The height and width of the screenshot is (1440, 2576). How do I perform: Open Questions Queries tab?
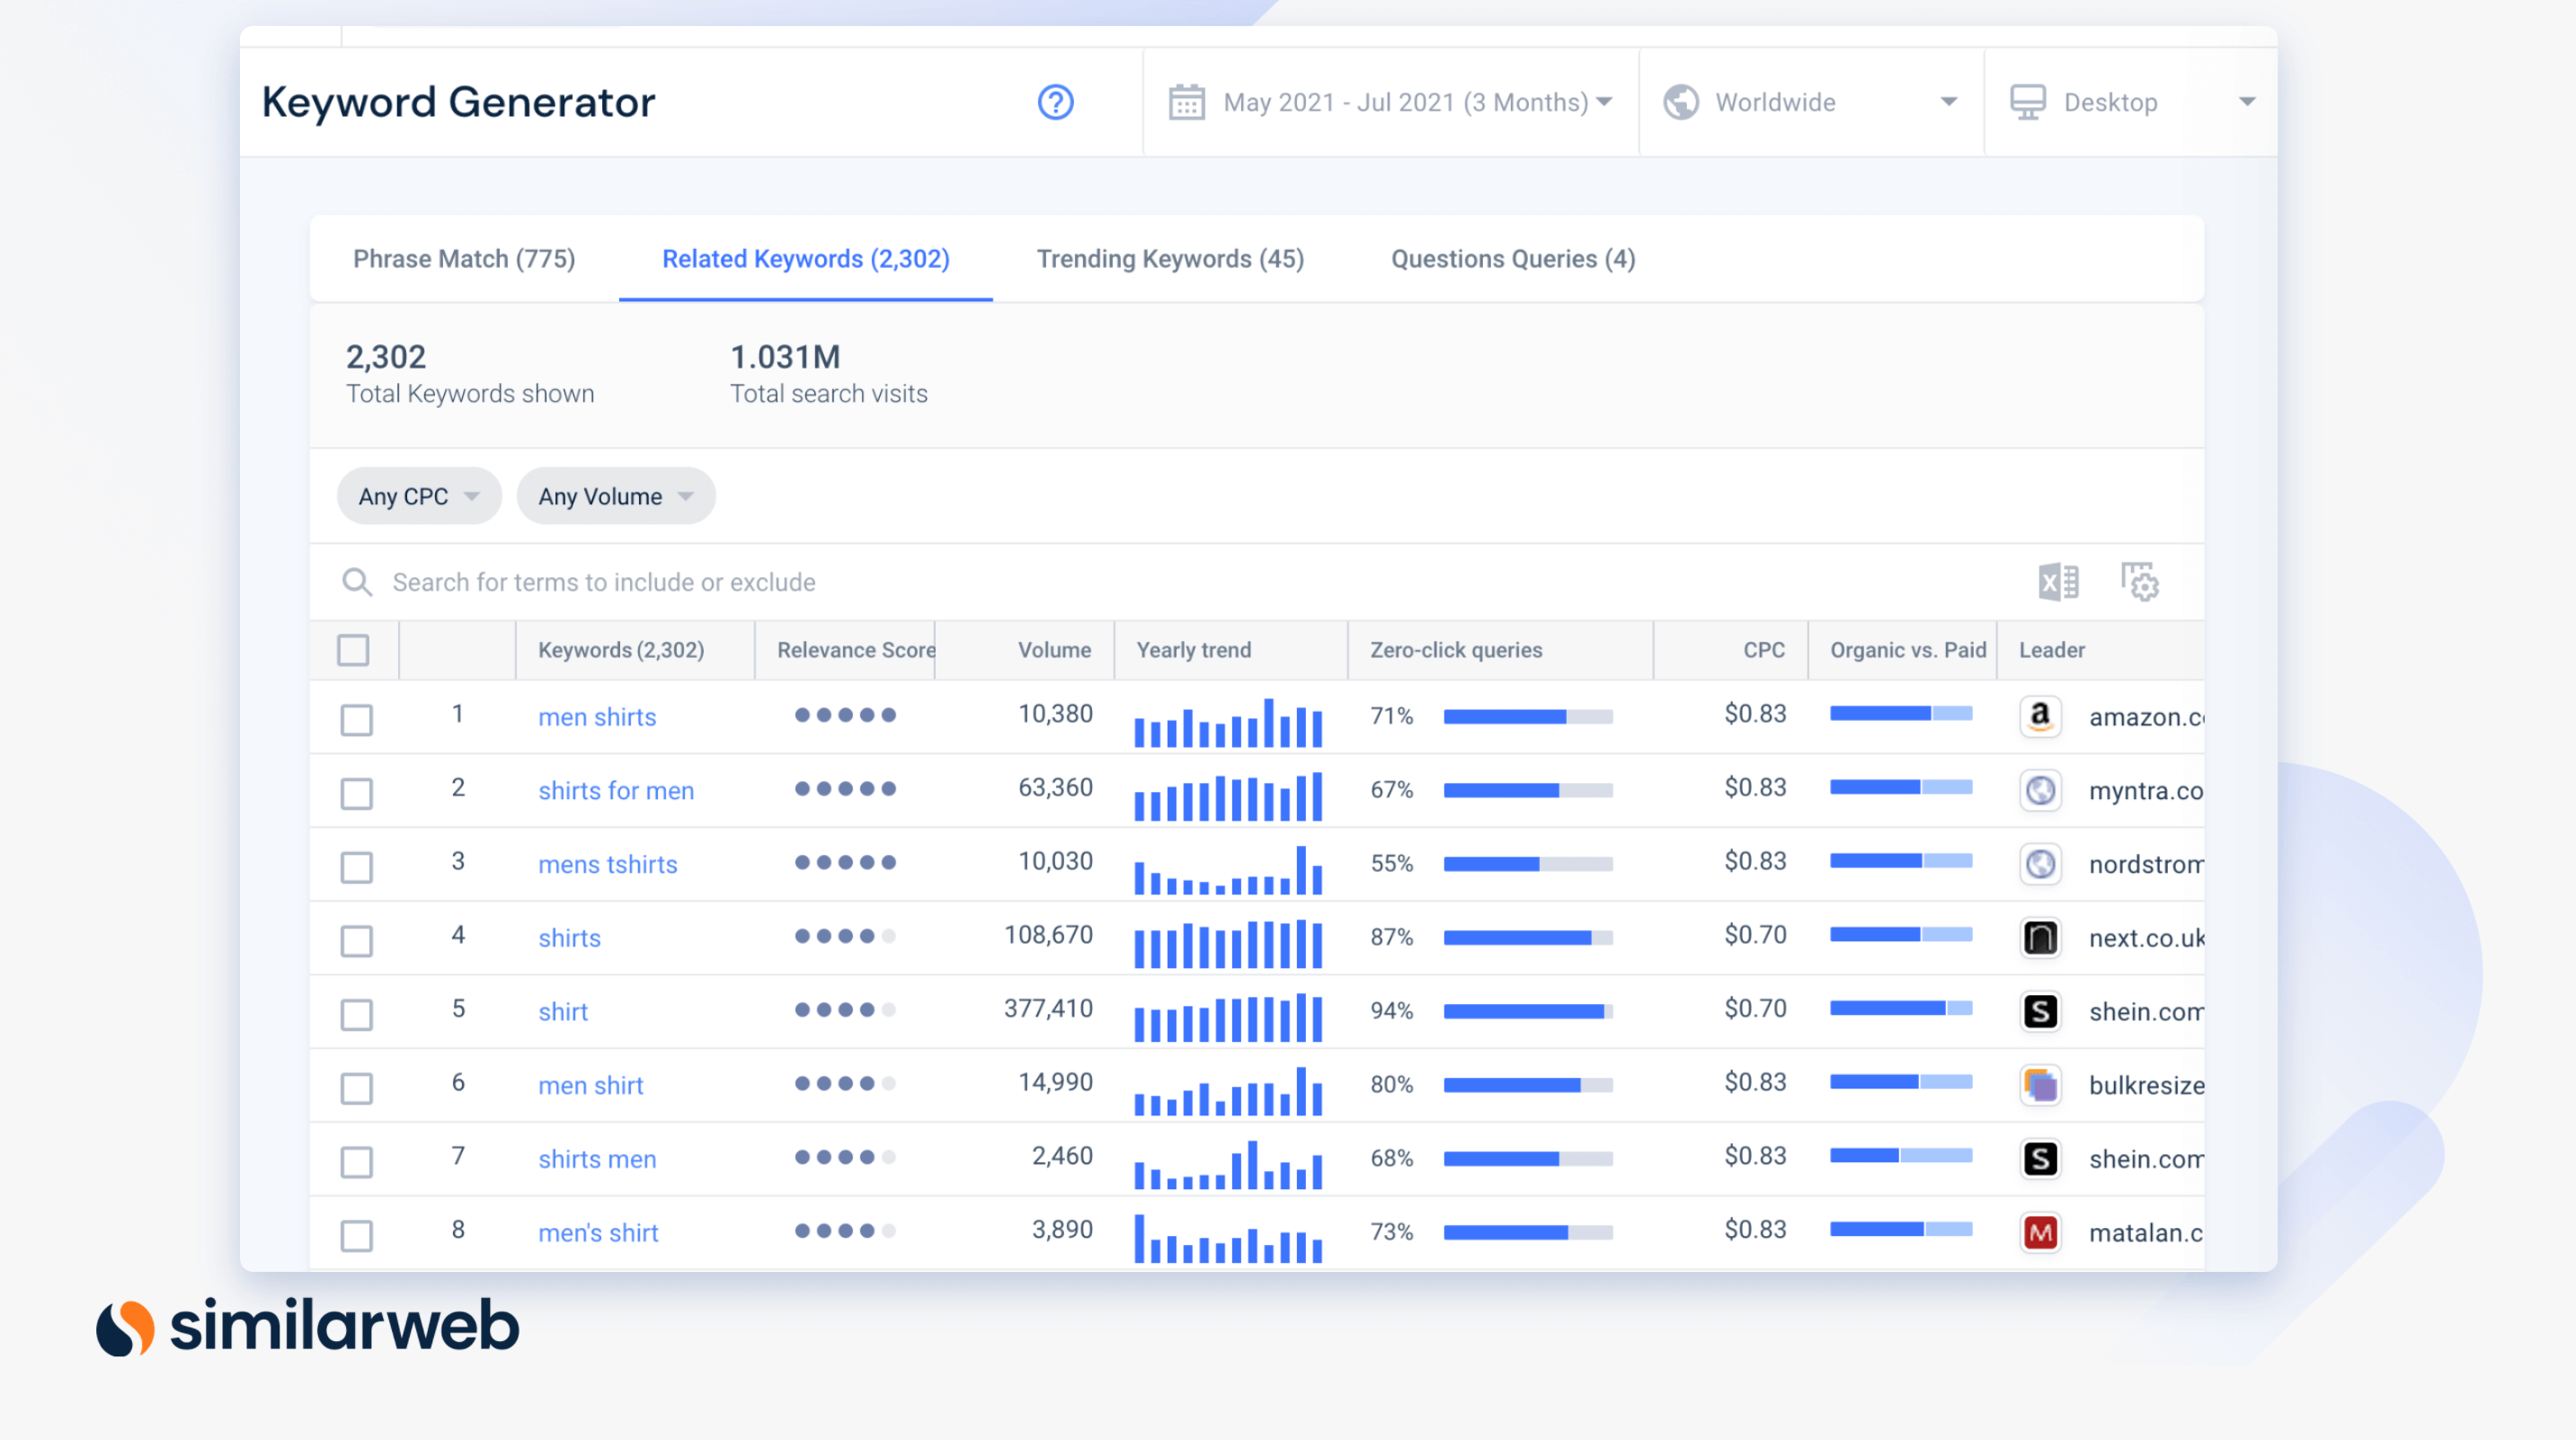[x=1513, y=259]
